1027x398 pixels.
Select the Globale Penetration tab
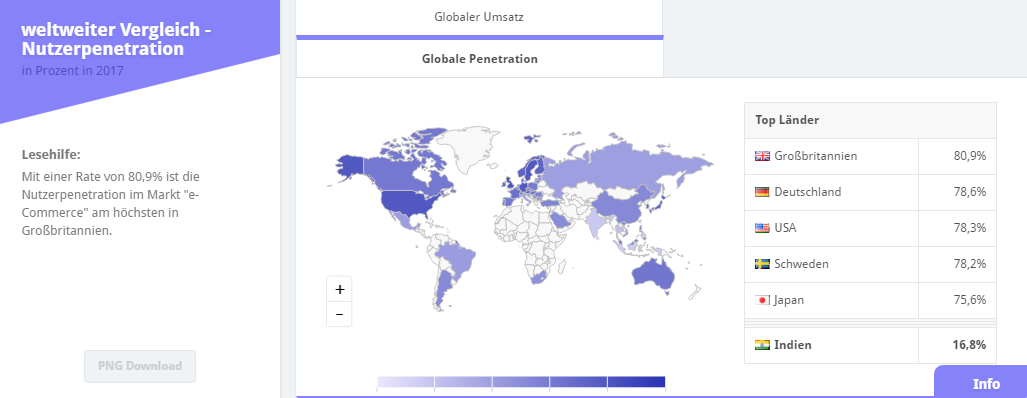coord(479,59)
